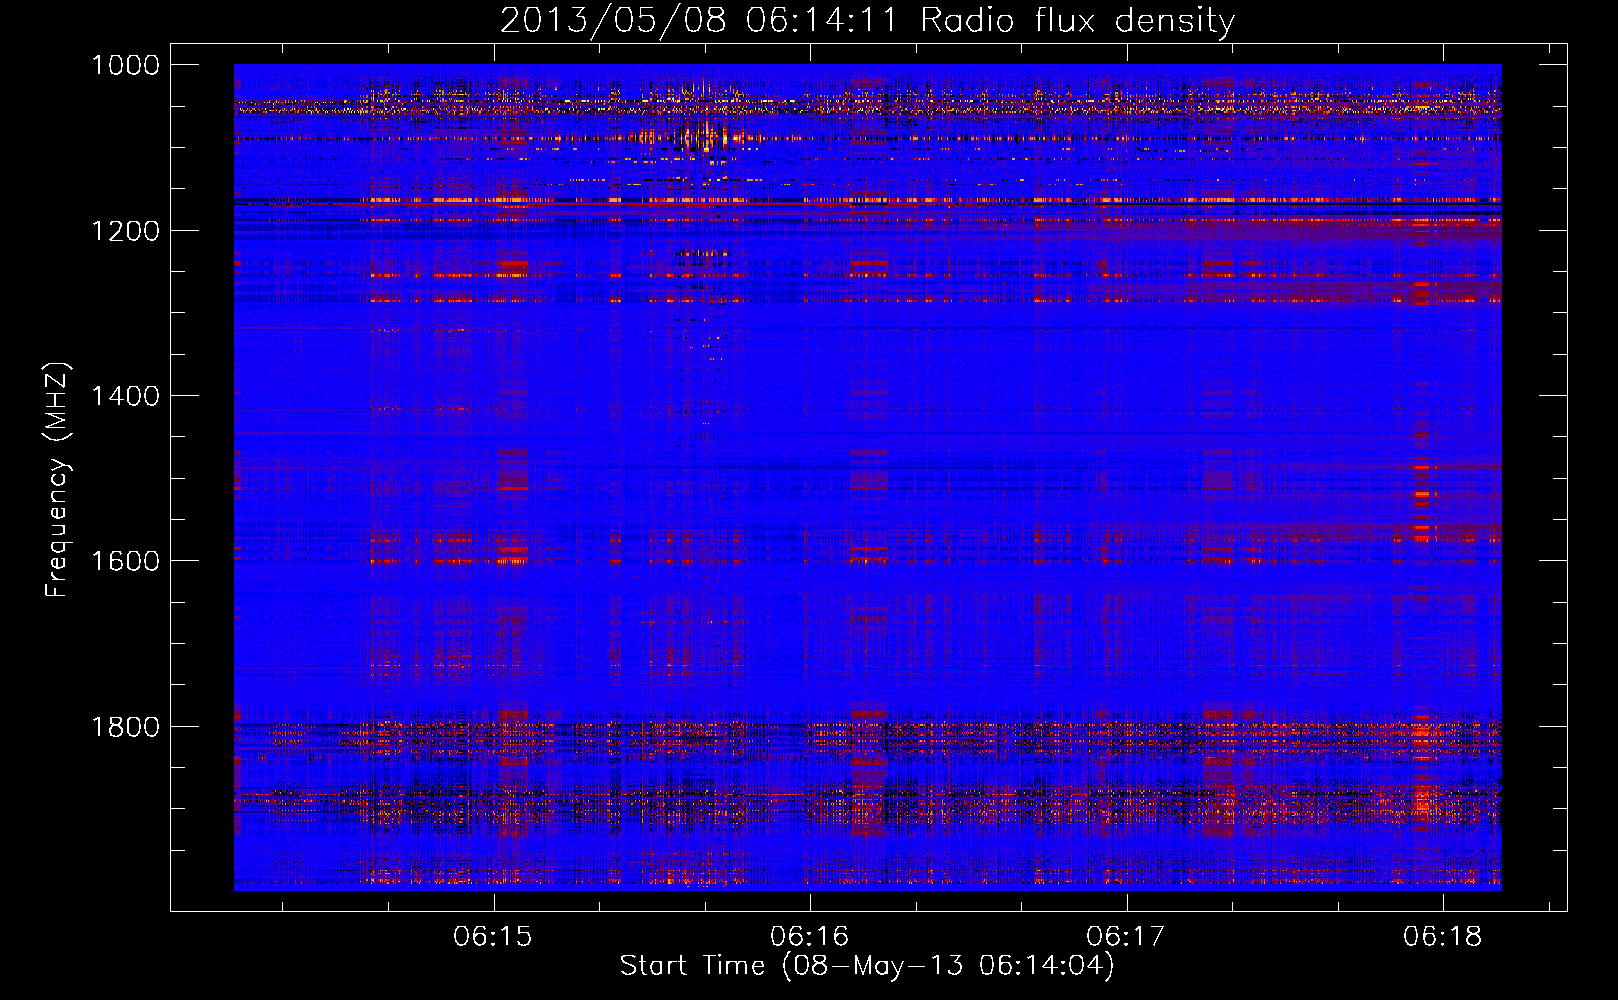Image resolution: width=1618 pixels, height=1000 pixels.
Task: Click the 1400 frequency tick label
Action: tap(125, 396)
